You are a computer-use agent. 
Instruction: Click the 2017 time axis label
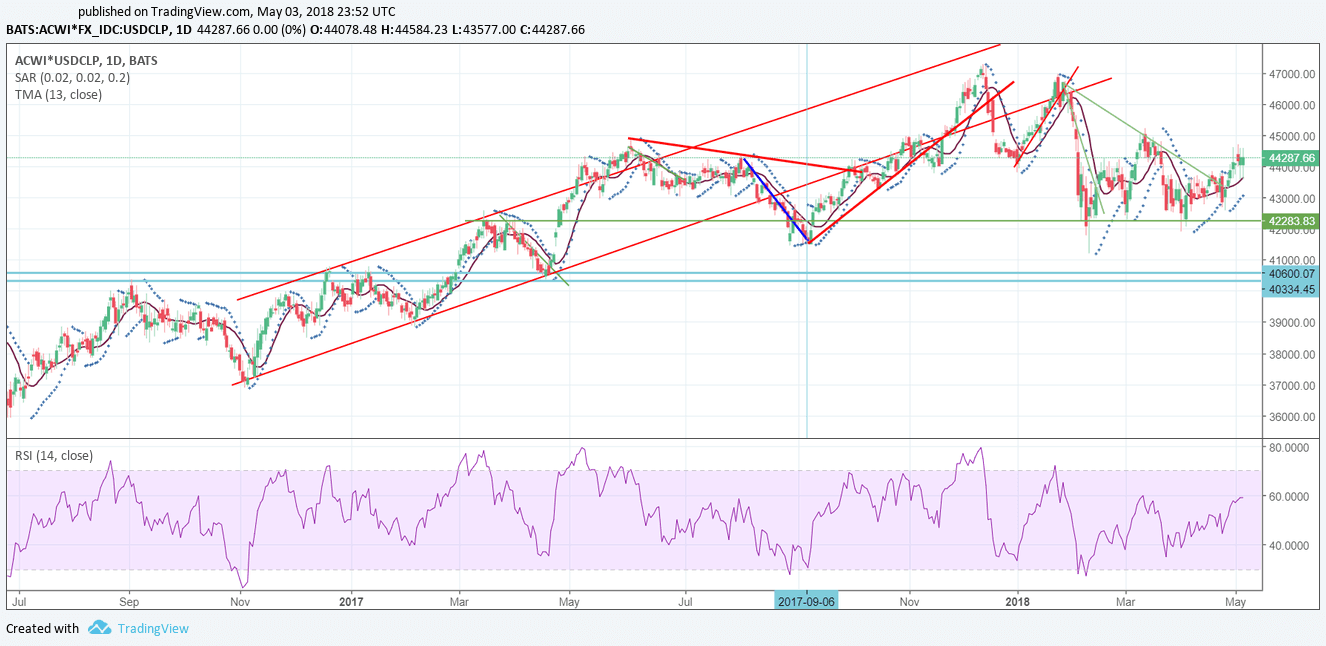coord(351,602)
